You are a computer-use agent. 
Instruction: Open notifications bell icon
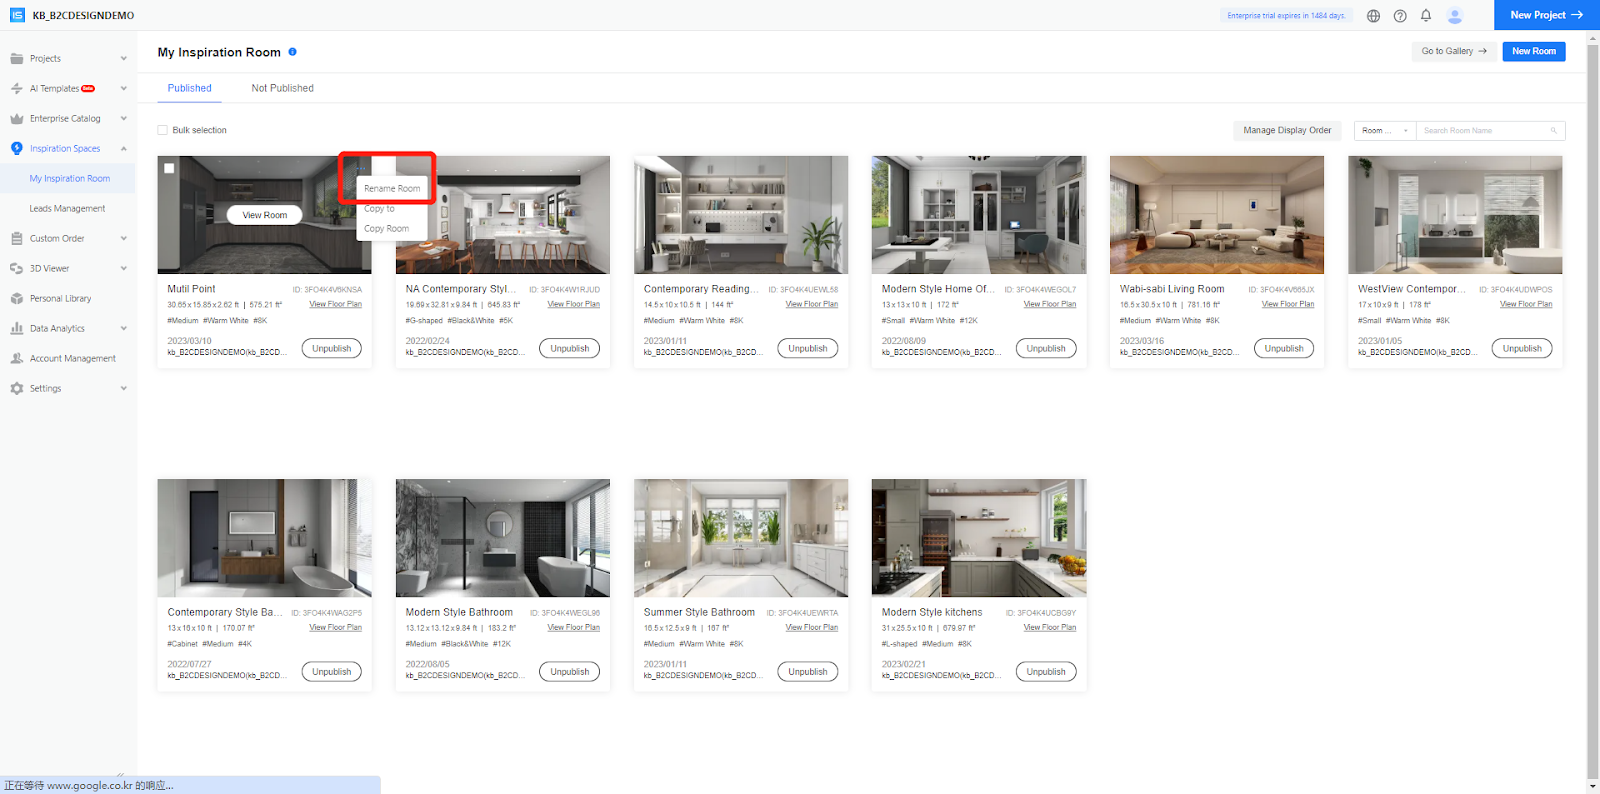1426,15
